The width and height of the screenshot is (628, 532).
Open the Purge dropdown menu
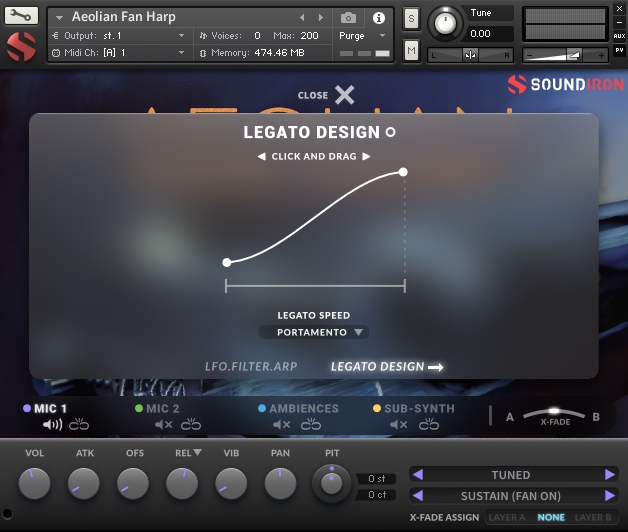pos(362,36)
